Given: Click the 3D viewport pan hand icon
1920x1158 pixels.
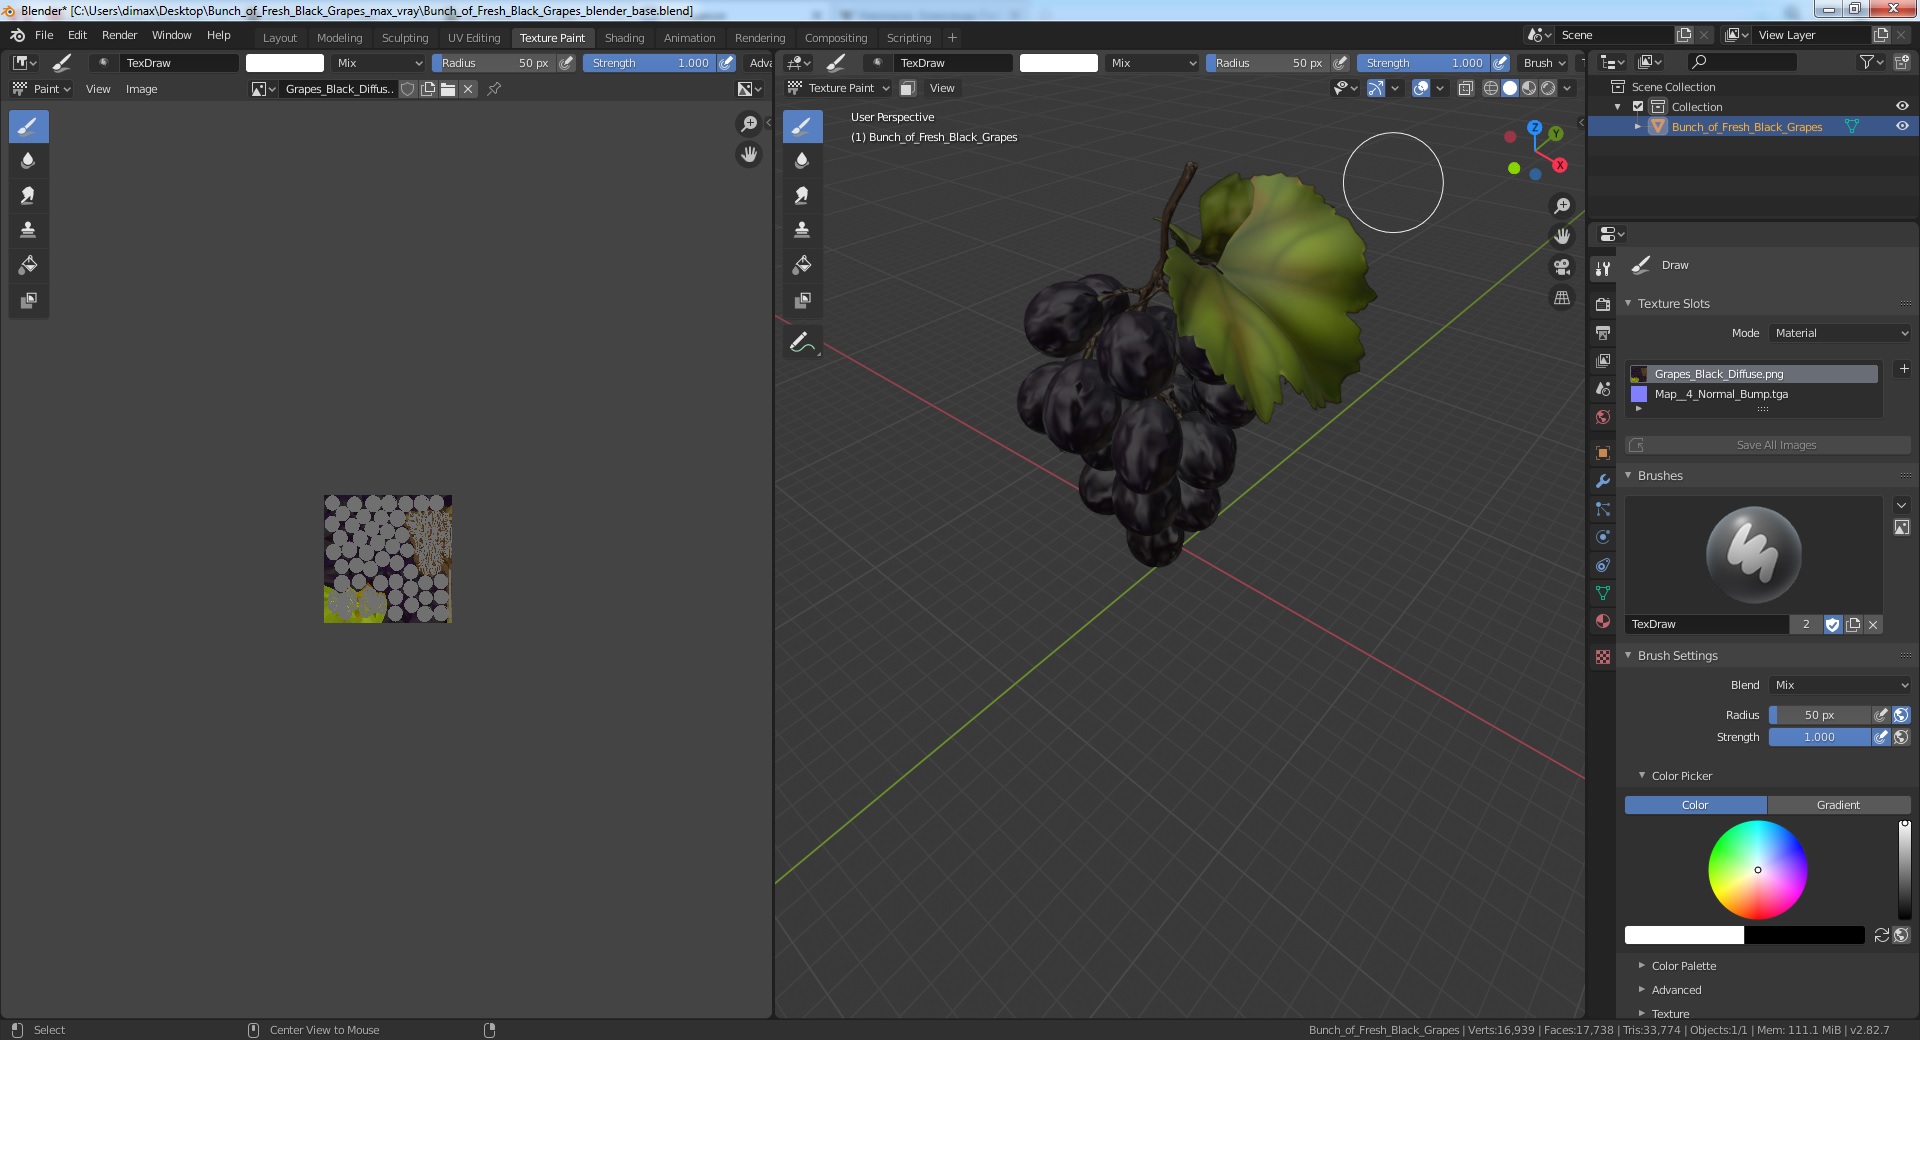Looking at the screenshot, I should (x=1561, y=237).
